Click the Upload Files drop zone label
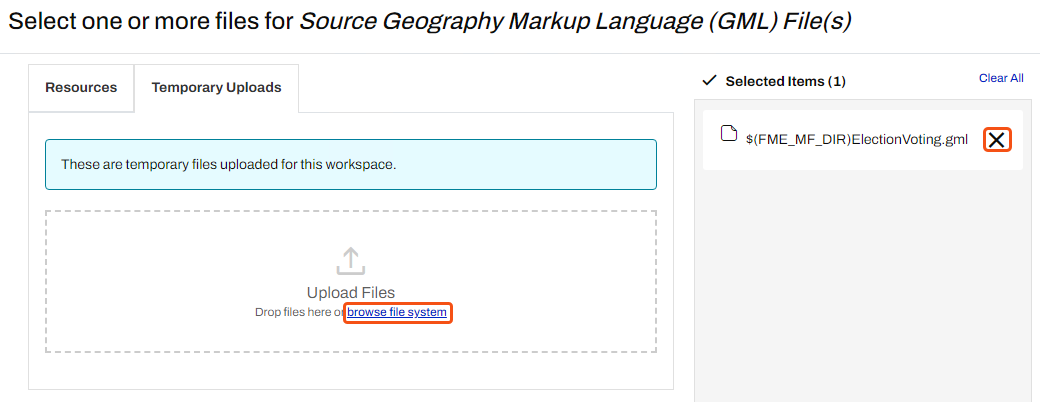Screen dimensions: 1040x402 pos(351,293)
